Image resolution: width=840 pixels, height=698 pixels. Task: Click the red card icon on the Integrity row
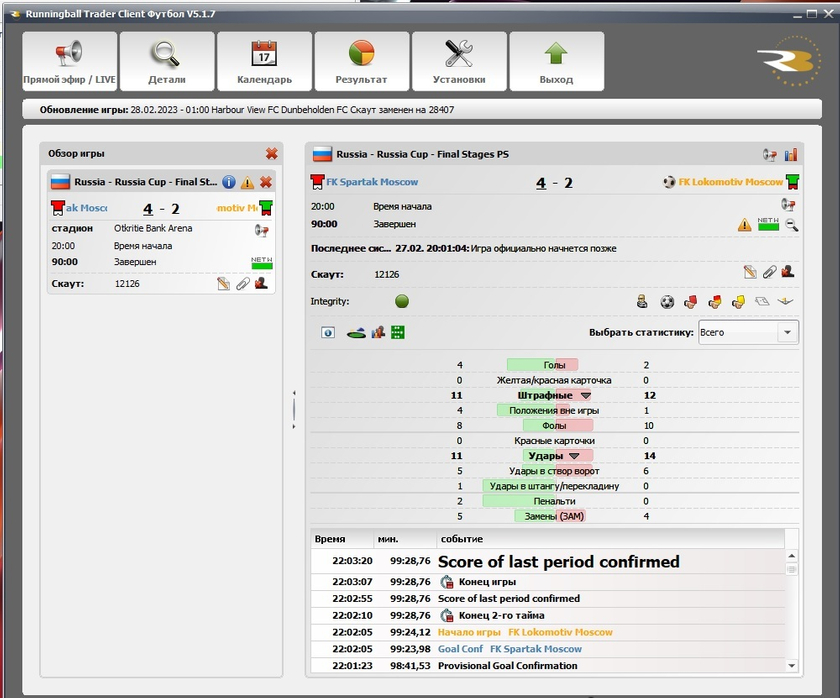(691, 302)
